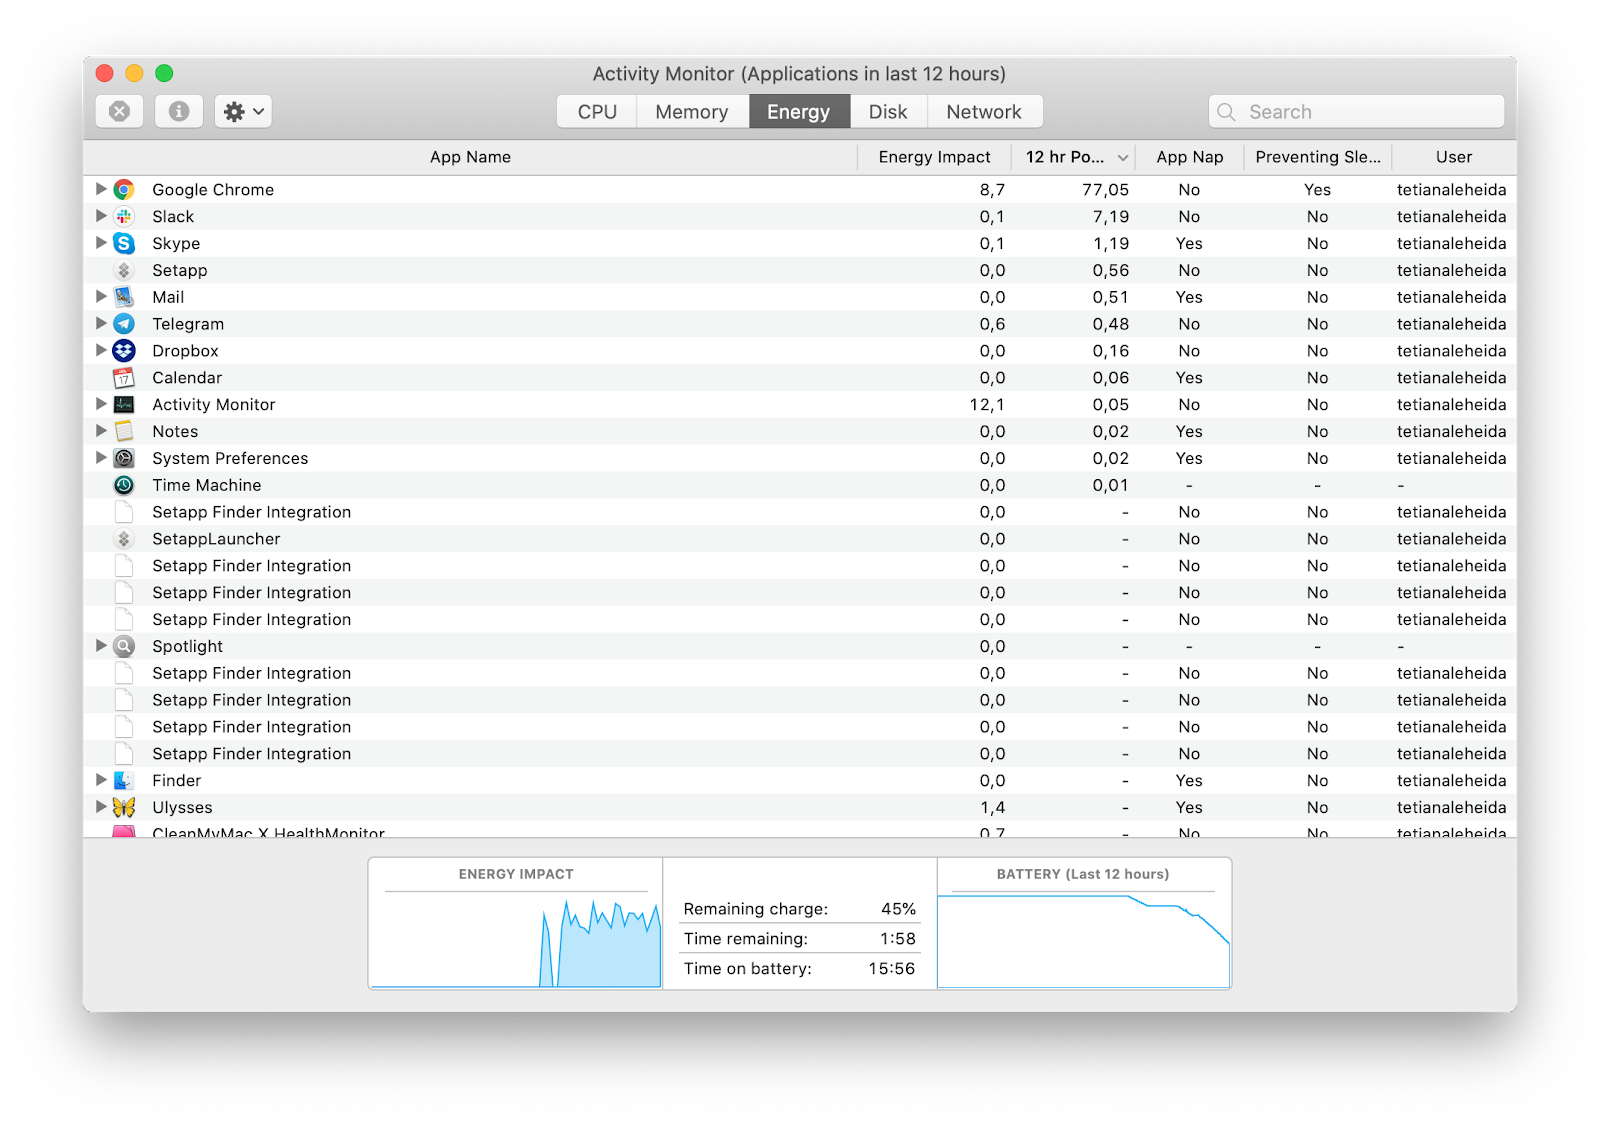Screen dimensions: 1600x1122
Task: Expand the Google Chrome process row
Action: pyautogui.click(x=101, y=189)
